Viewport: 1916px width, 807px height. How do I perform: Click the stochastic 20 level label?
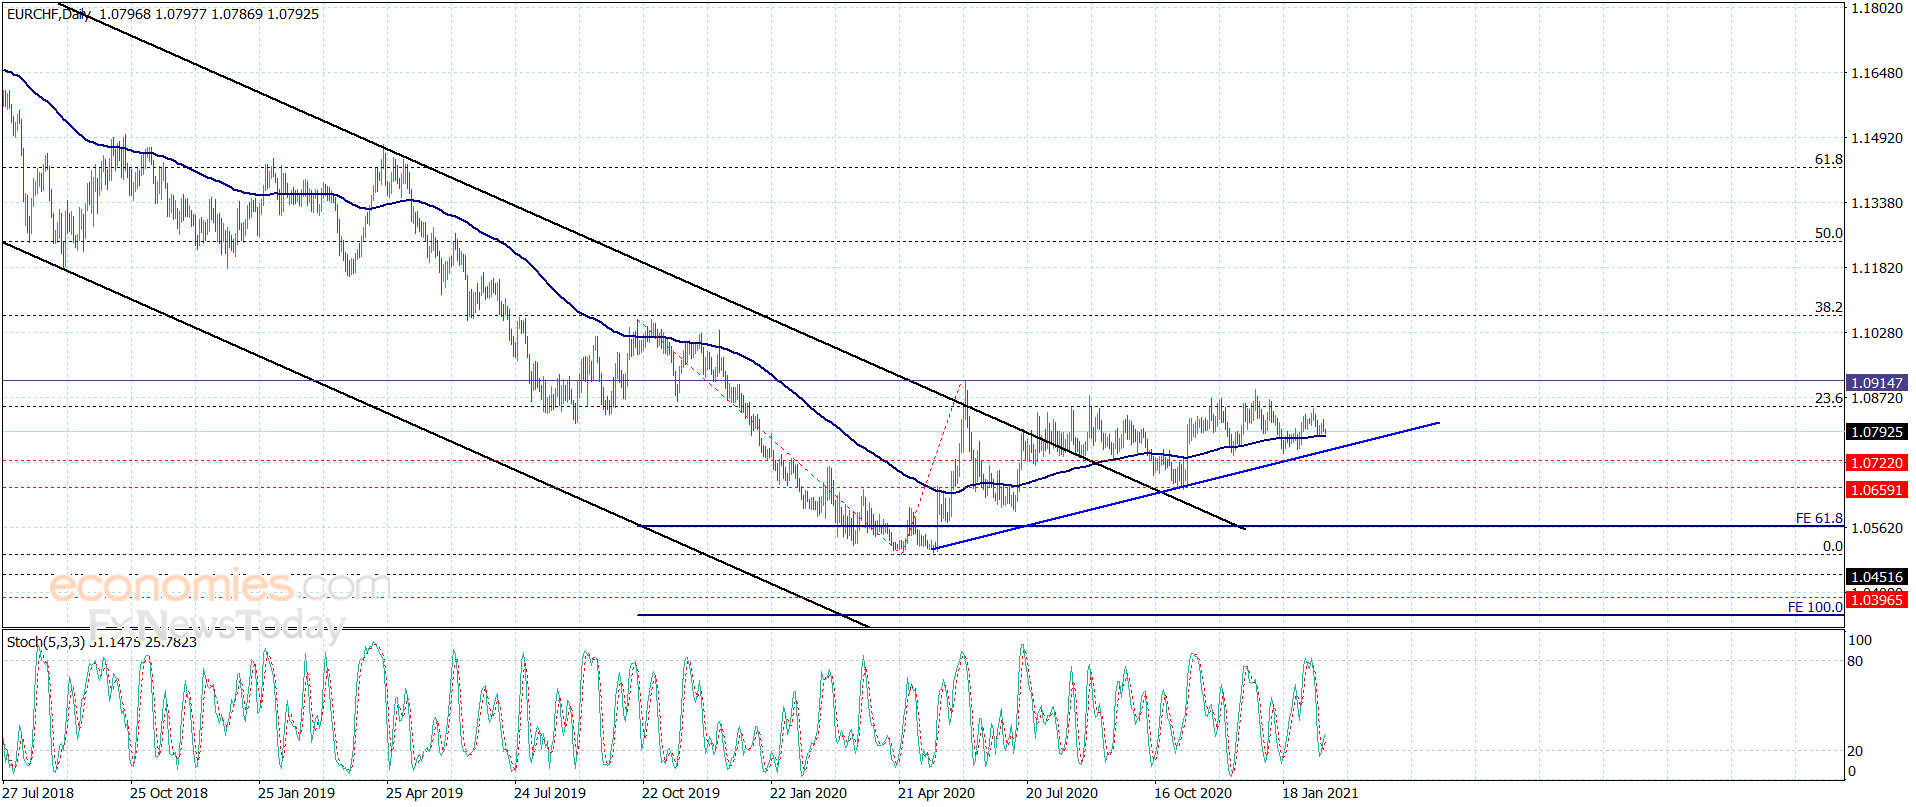[x=1855, y=751]
